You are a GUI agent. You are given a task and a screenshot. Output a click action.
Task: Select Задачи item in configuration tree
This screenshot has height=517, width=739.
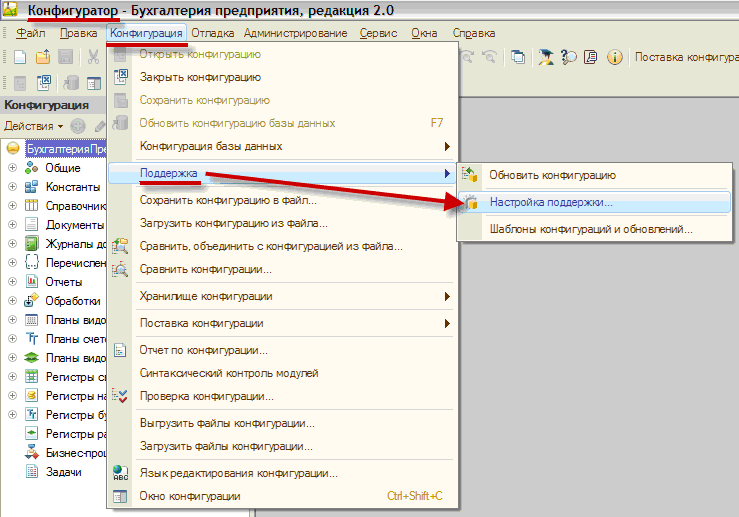tap(62, 472)
